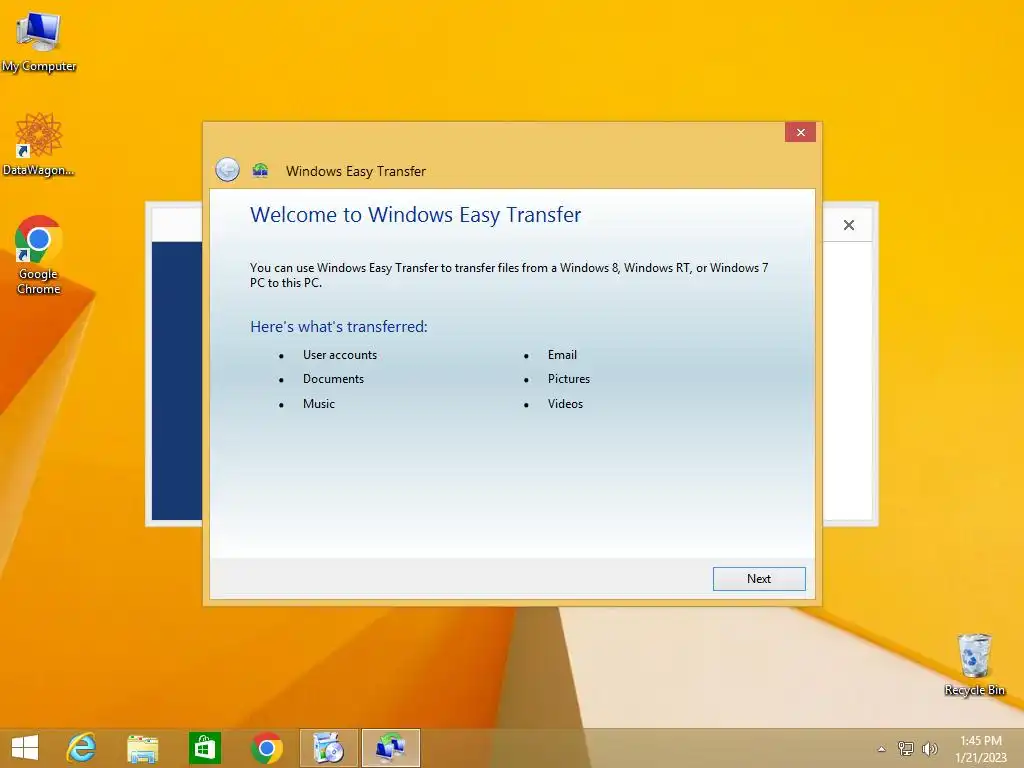Click the 'Videos' list item
This screenshot has height=768, width=1024.
[x=566, y=404]
